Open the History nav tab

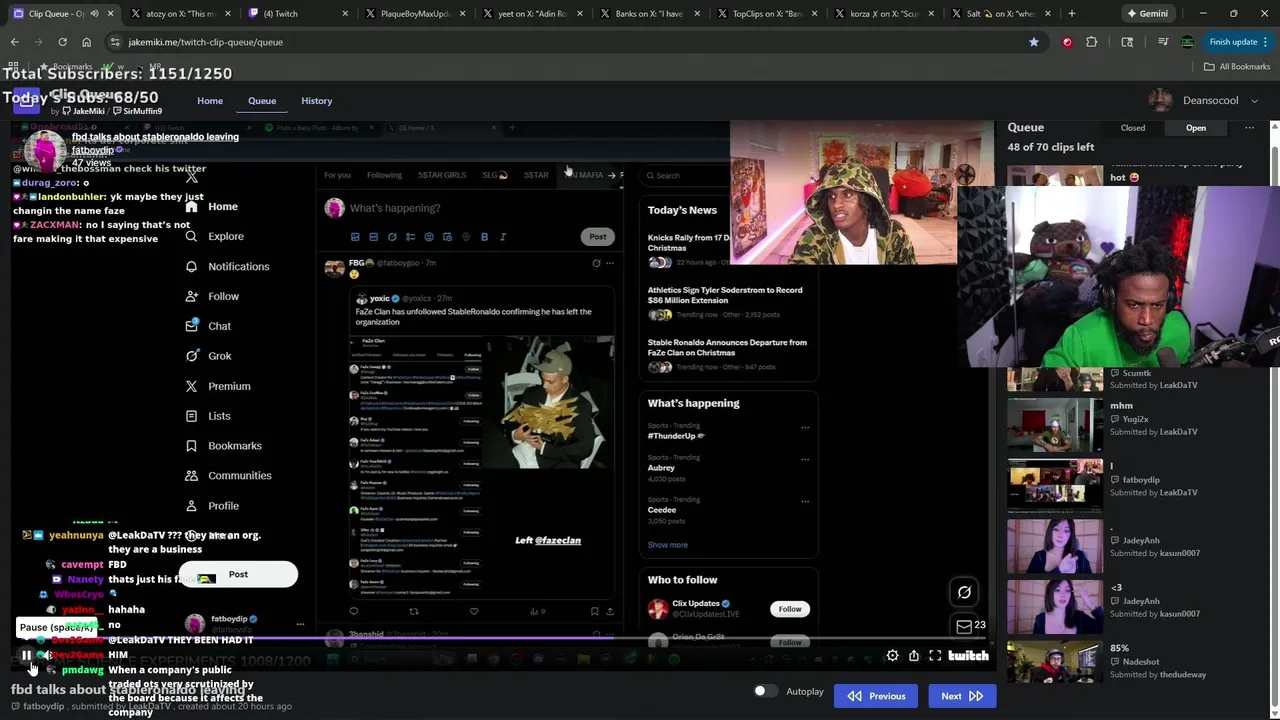pyautogui.click(x=317, y=101)
